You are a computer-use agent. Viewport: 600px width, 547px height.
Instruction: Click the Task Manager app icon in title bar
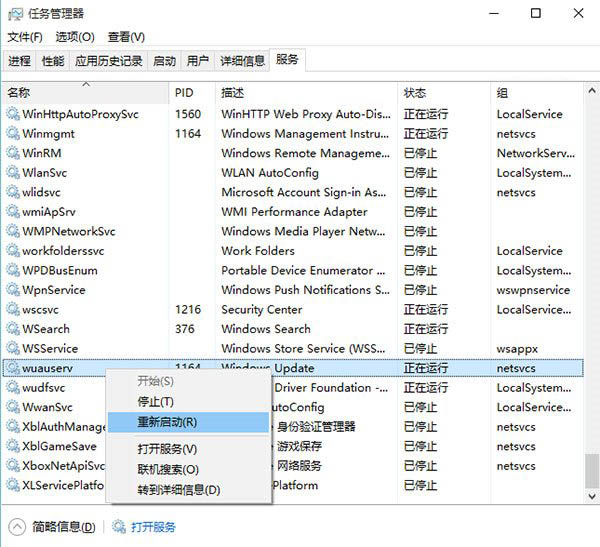coord(14,13)
